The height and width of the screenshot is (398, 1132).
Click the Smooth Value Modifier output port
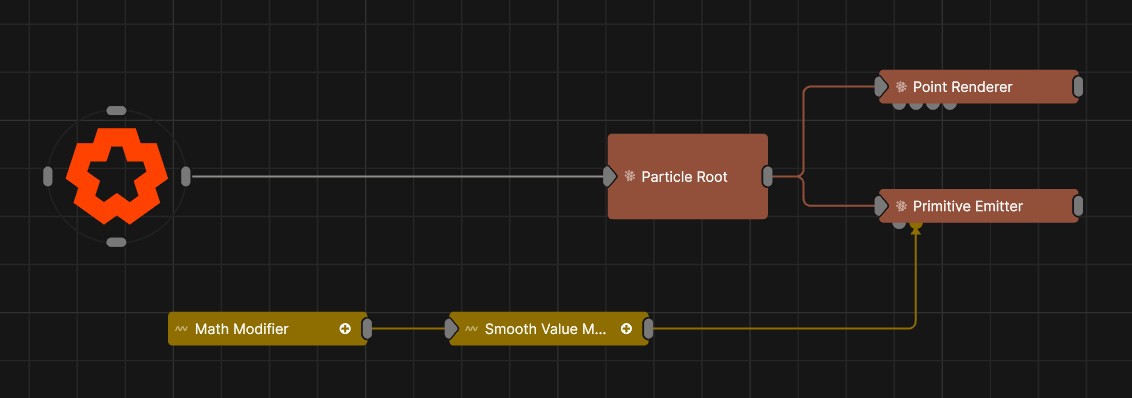tap(648, 329)
